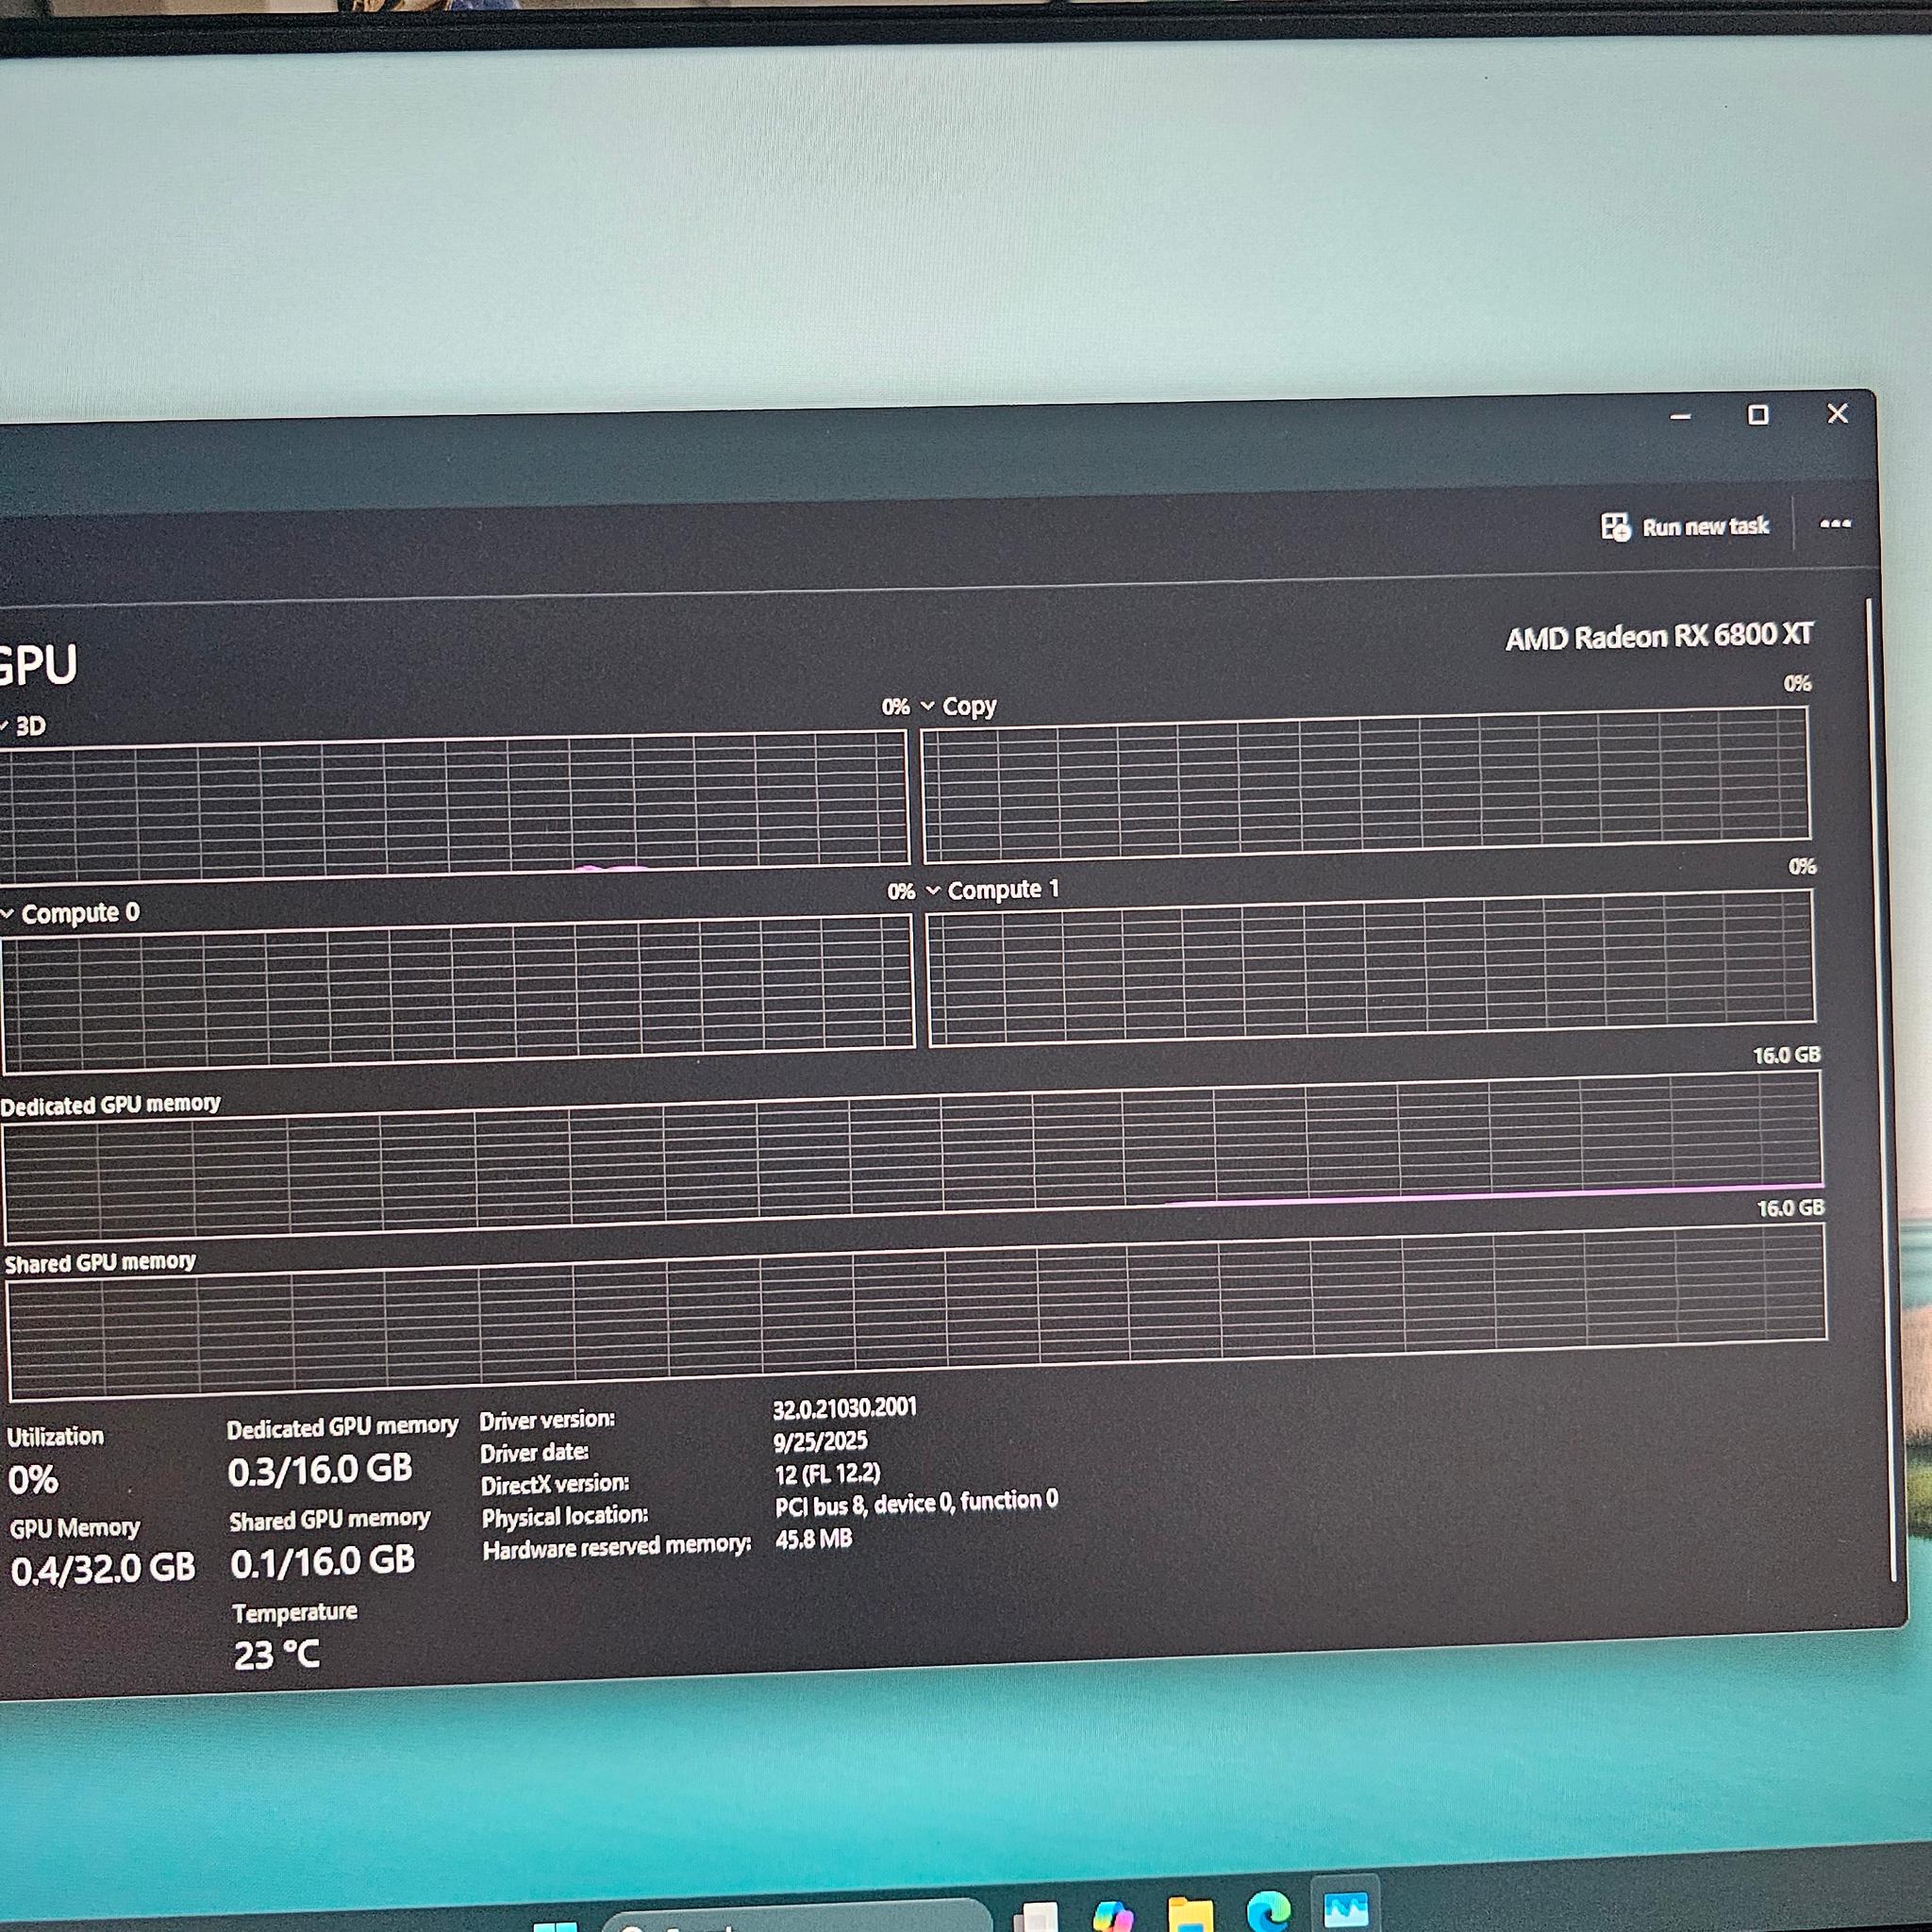This screenshot has height=1932, width=1932.
Task: Click the PCI bus 8 physical location
Action: [x=916, y=1502]
